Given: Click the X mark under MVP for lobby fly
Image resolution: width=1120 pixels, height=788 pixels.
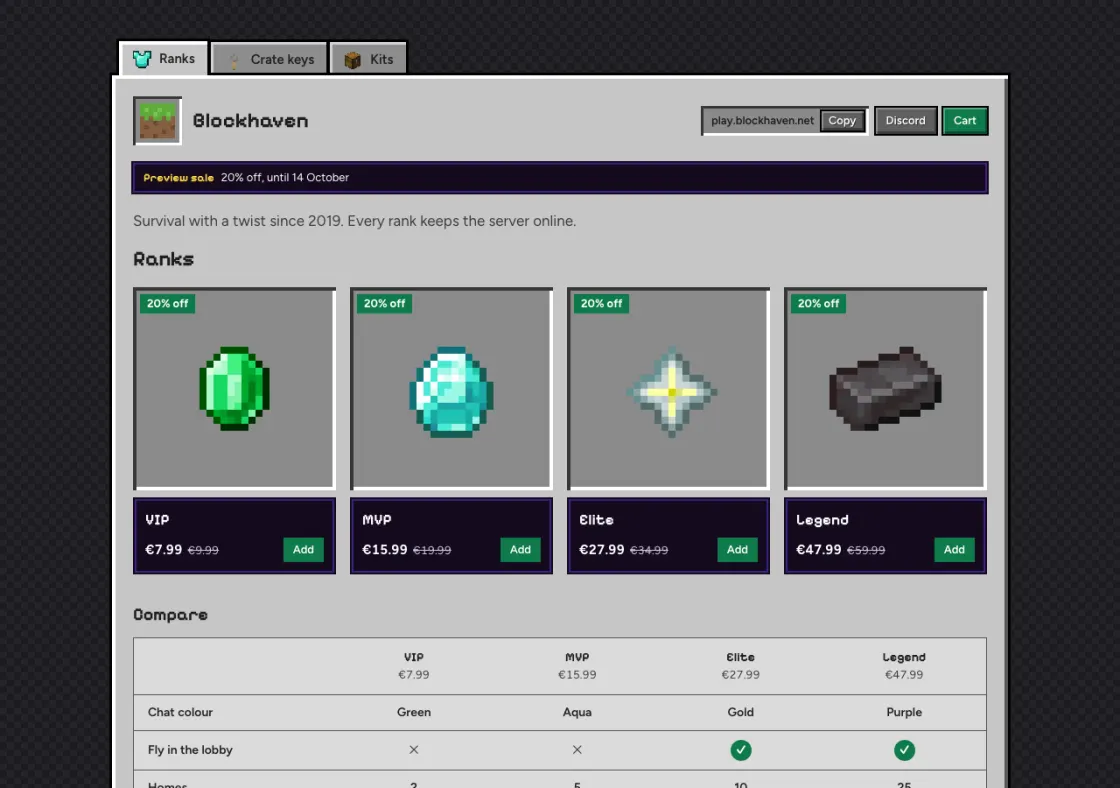Looking at the screenshot, I should [577, 750].
